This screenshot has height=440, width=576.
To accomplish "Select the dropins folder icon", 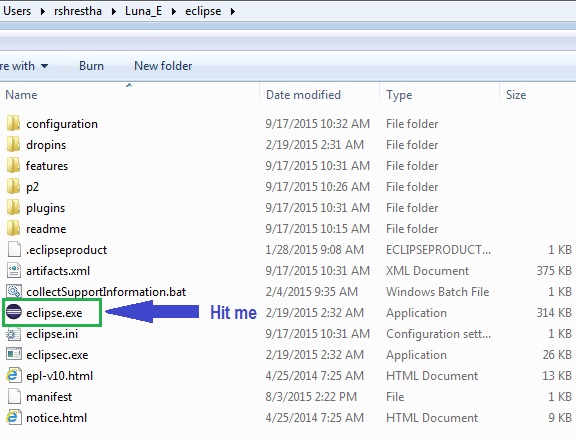I will (14, 144).
